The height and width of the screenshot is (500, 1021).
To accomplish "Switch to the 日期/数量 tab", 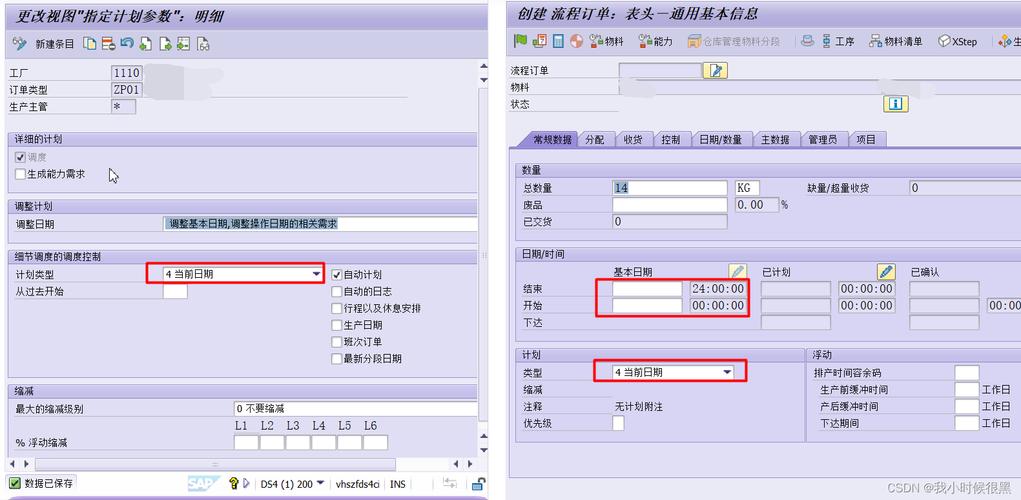I will (x=720, y=140).
